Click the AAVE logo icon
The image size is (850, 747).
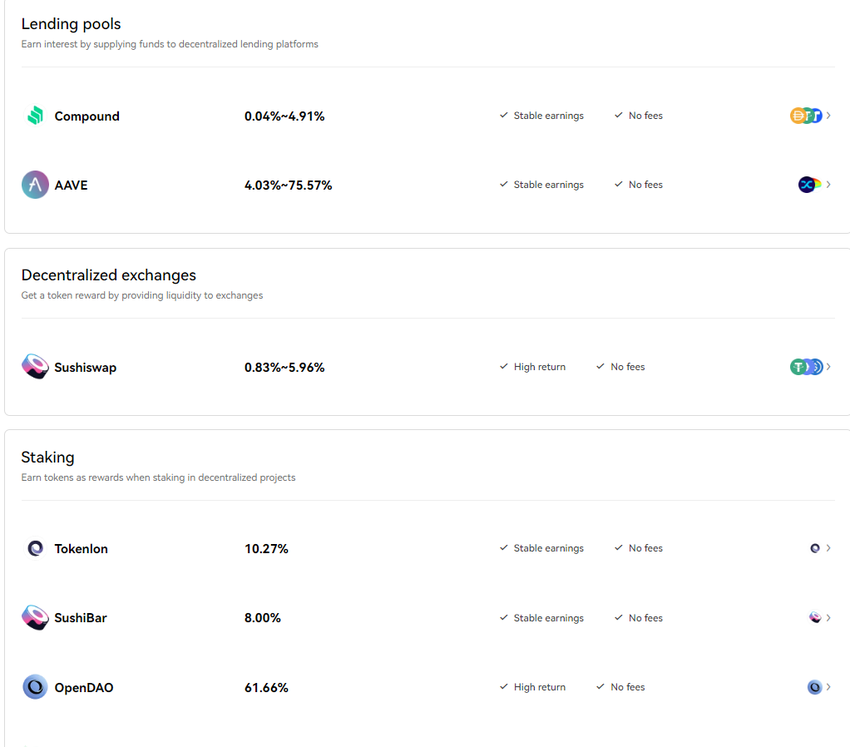35,185
